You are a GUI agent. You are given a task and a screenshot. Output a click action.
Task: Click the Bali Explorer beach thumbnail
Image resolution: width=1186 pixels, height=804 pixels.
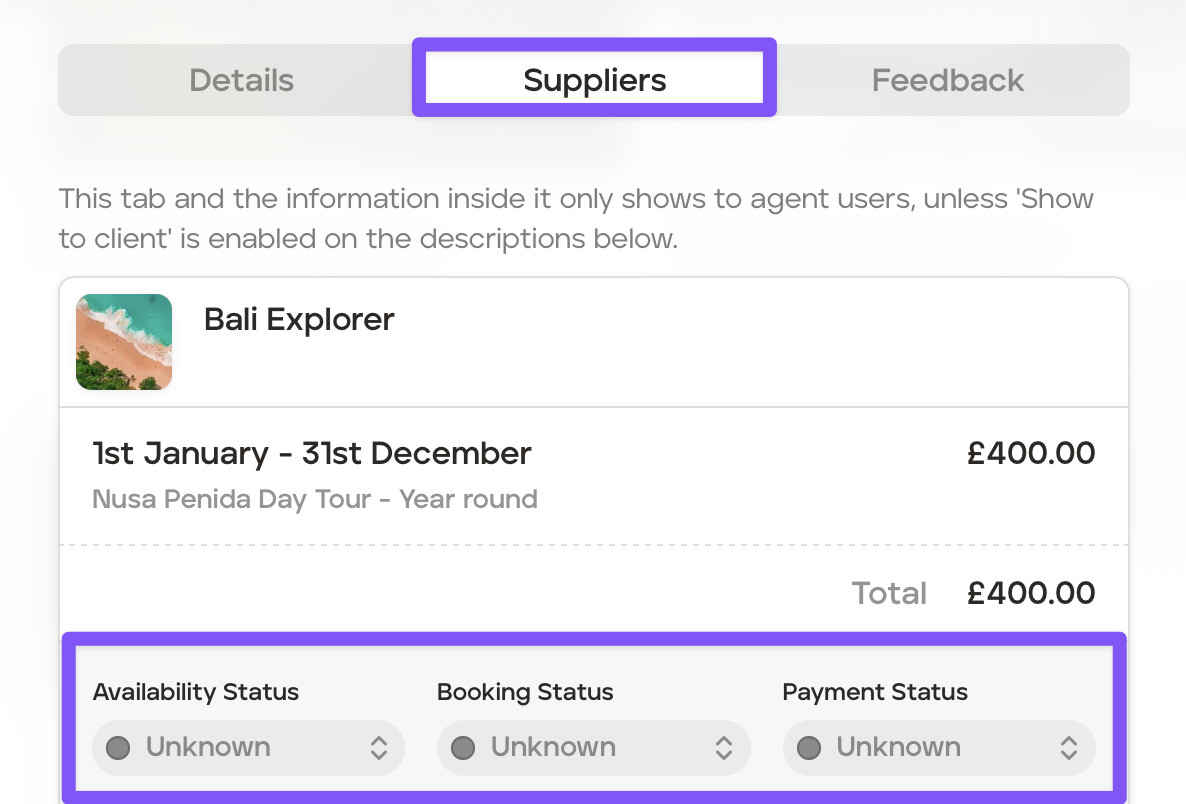pyautogui.click(x=124, y=342)
